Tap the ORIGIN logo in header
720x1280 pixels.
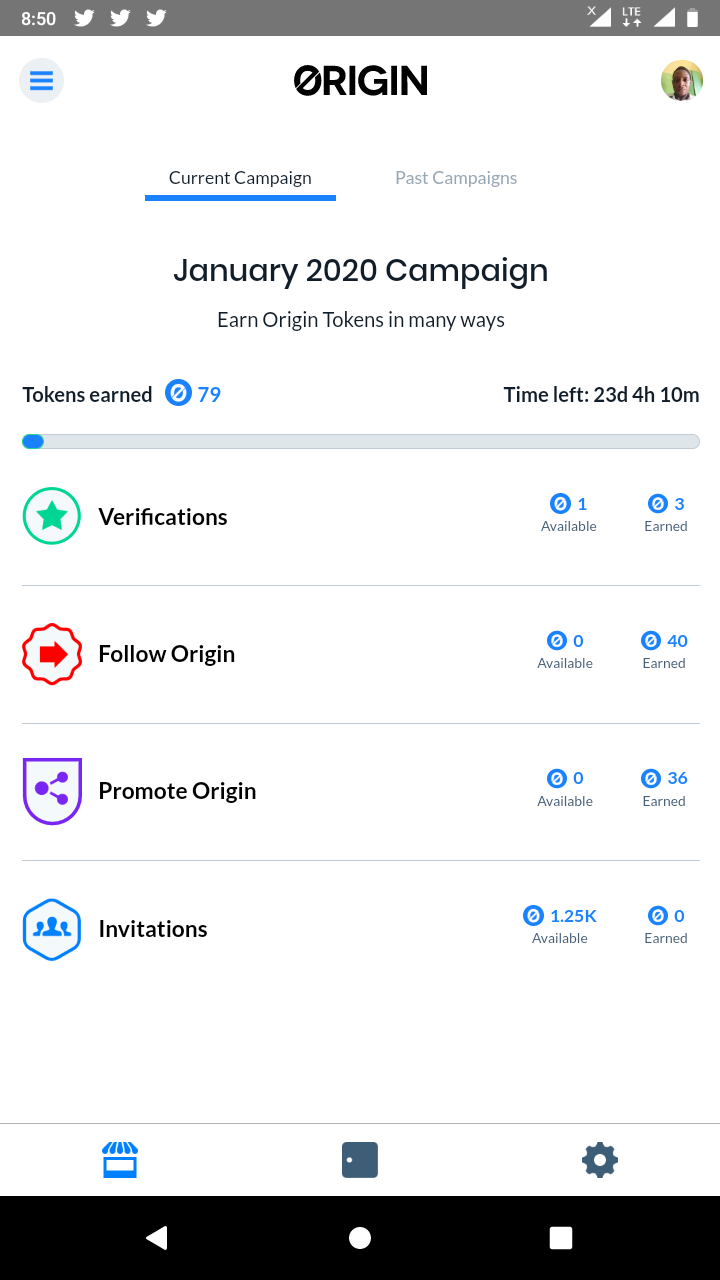[x=360, y=81]
